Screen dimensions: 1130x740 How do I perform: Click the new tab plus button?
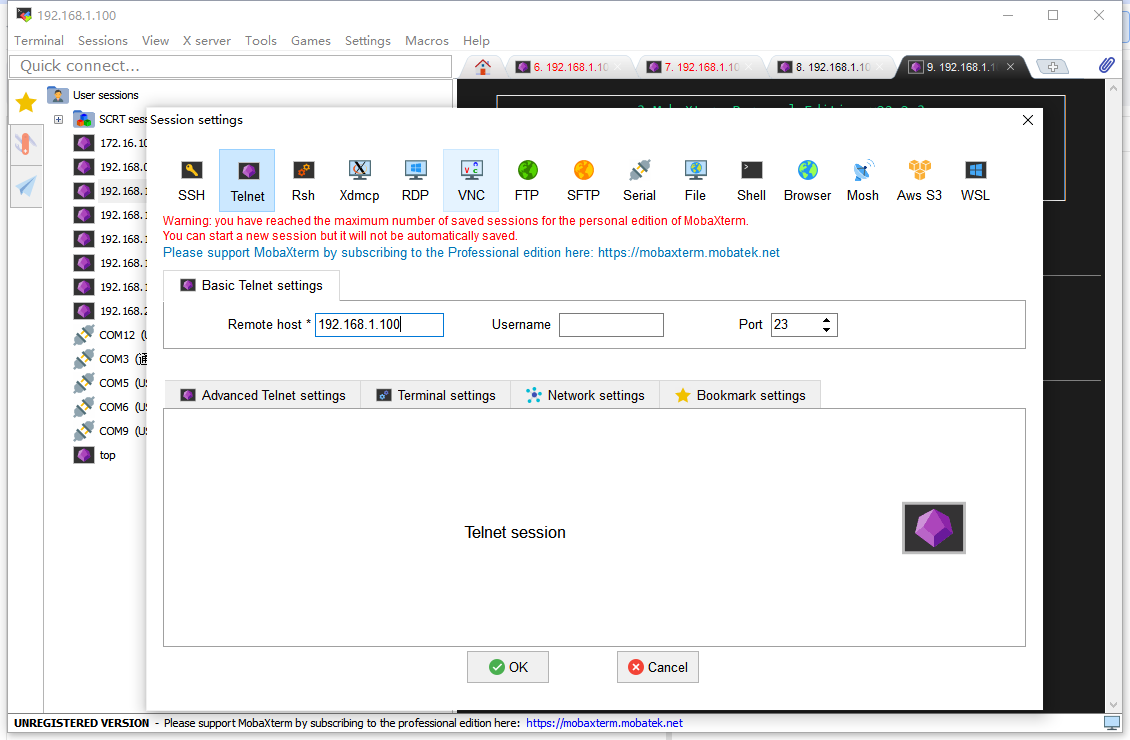[1052, 67]
